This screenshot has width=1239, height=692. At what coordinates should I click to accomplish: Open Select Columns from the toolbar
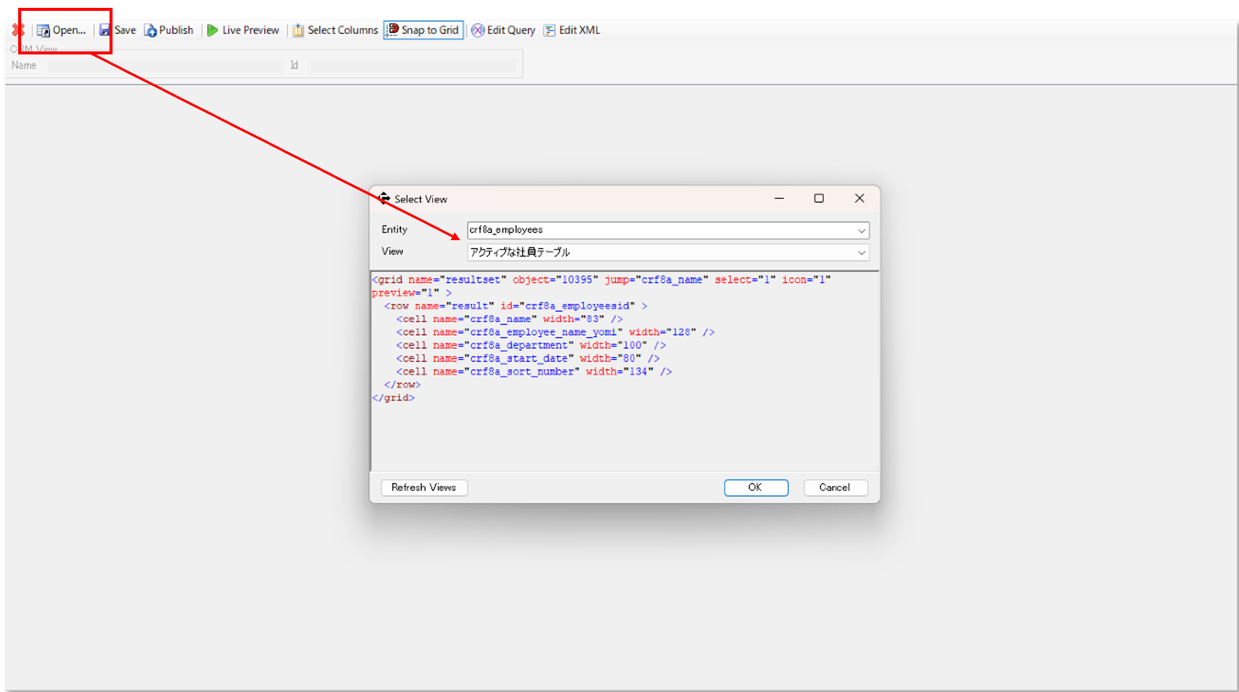coord(298,30)
